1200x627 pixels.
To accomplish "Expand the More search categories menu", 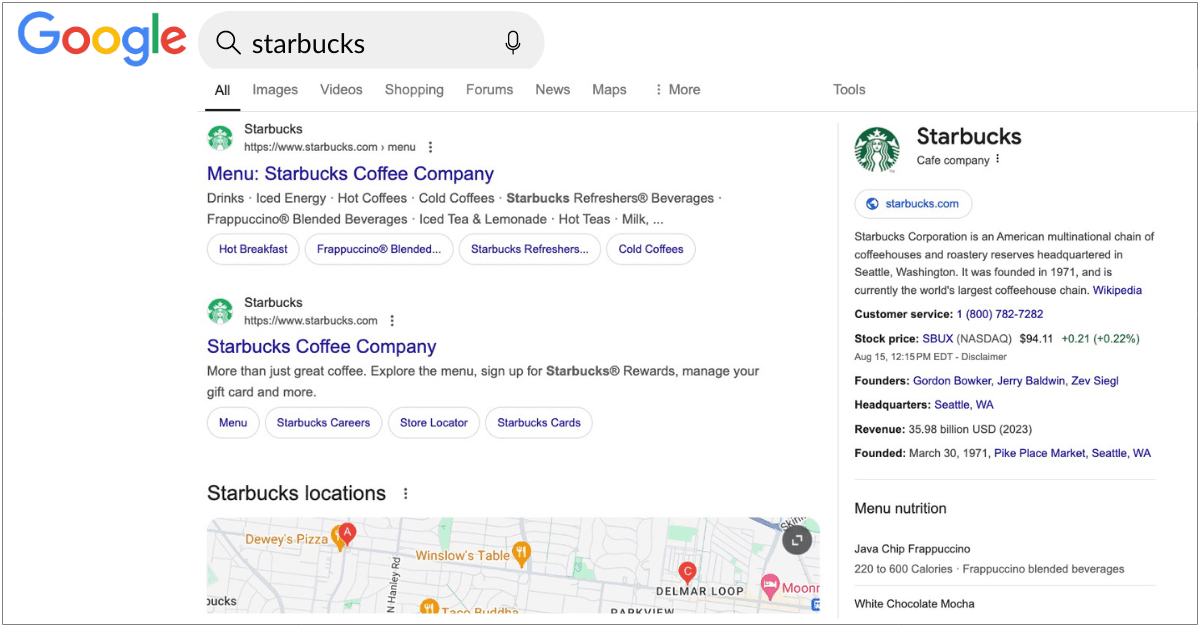I will [x=677, y=90].
